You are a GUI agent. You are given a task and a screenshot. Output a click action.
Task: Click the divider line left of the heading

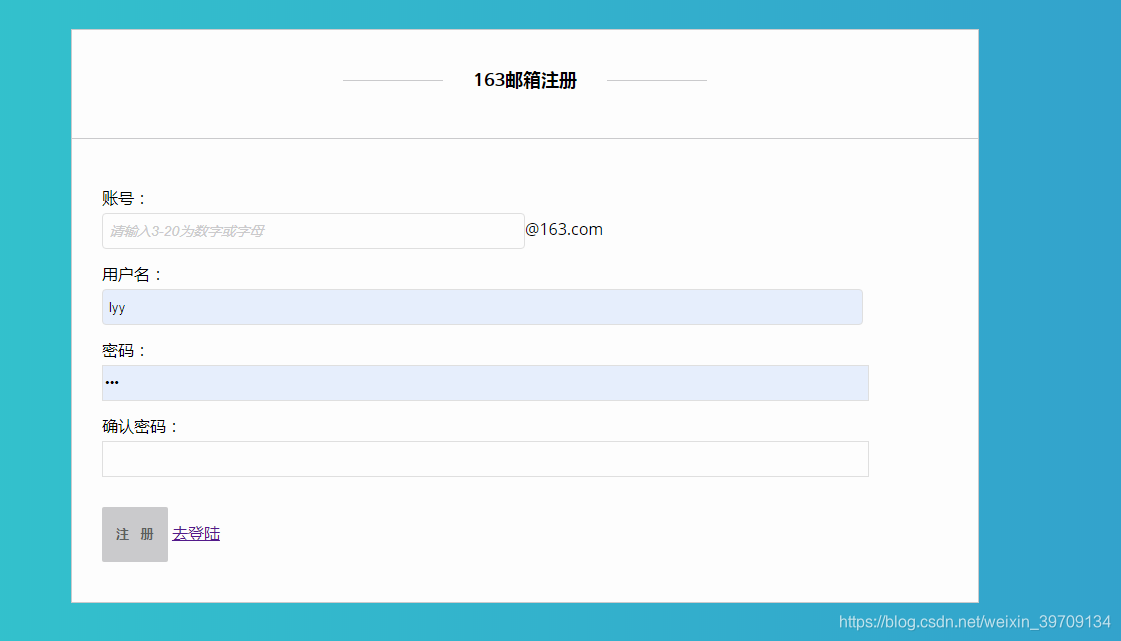point(392,80)
